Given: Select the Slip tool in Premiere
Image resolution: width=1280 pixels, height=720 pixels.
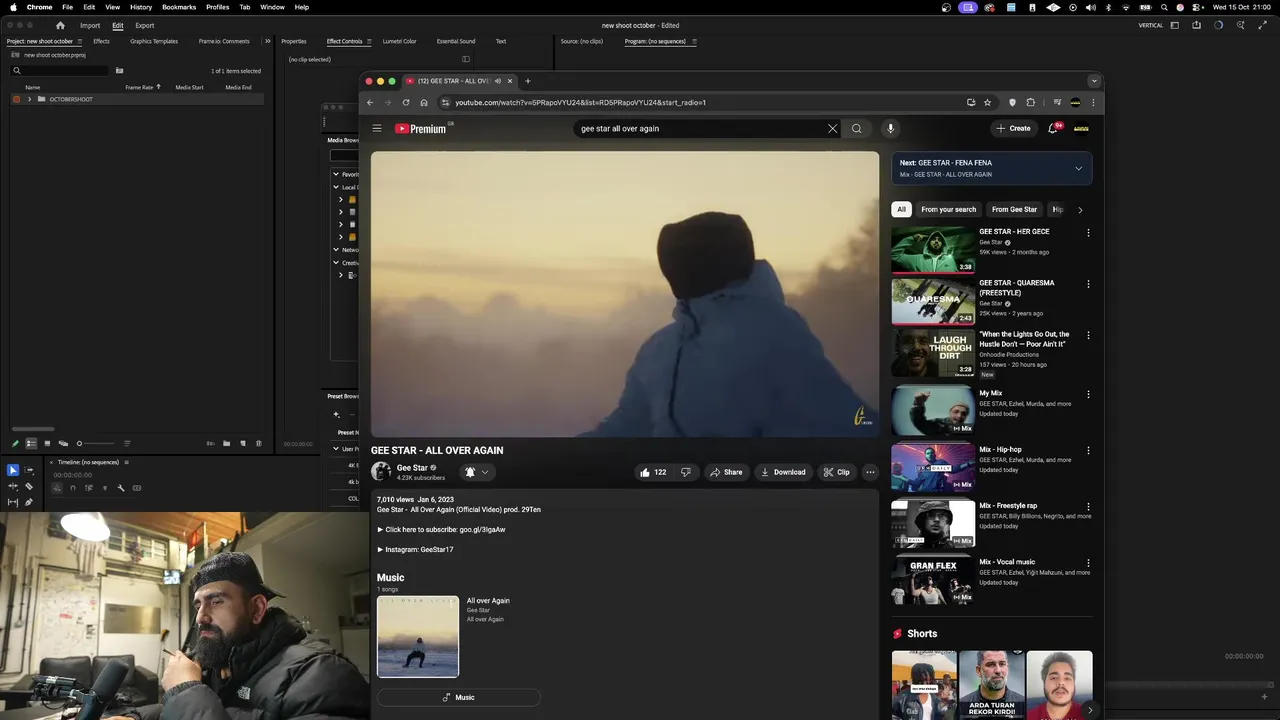Looking at the screenshot, I should [x=13, y=502].
